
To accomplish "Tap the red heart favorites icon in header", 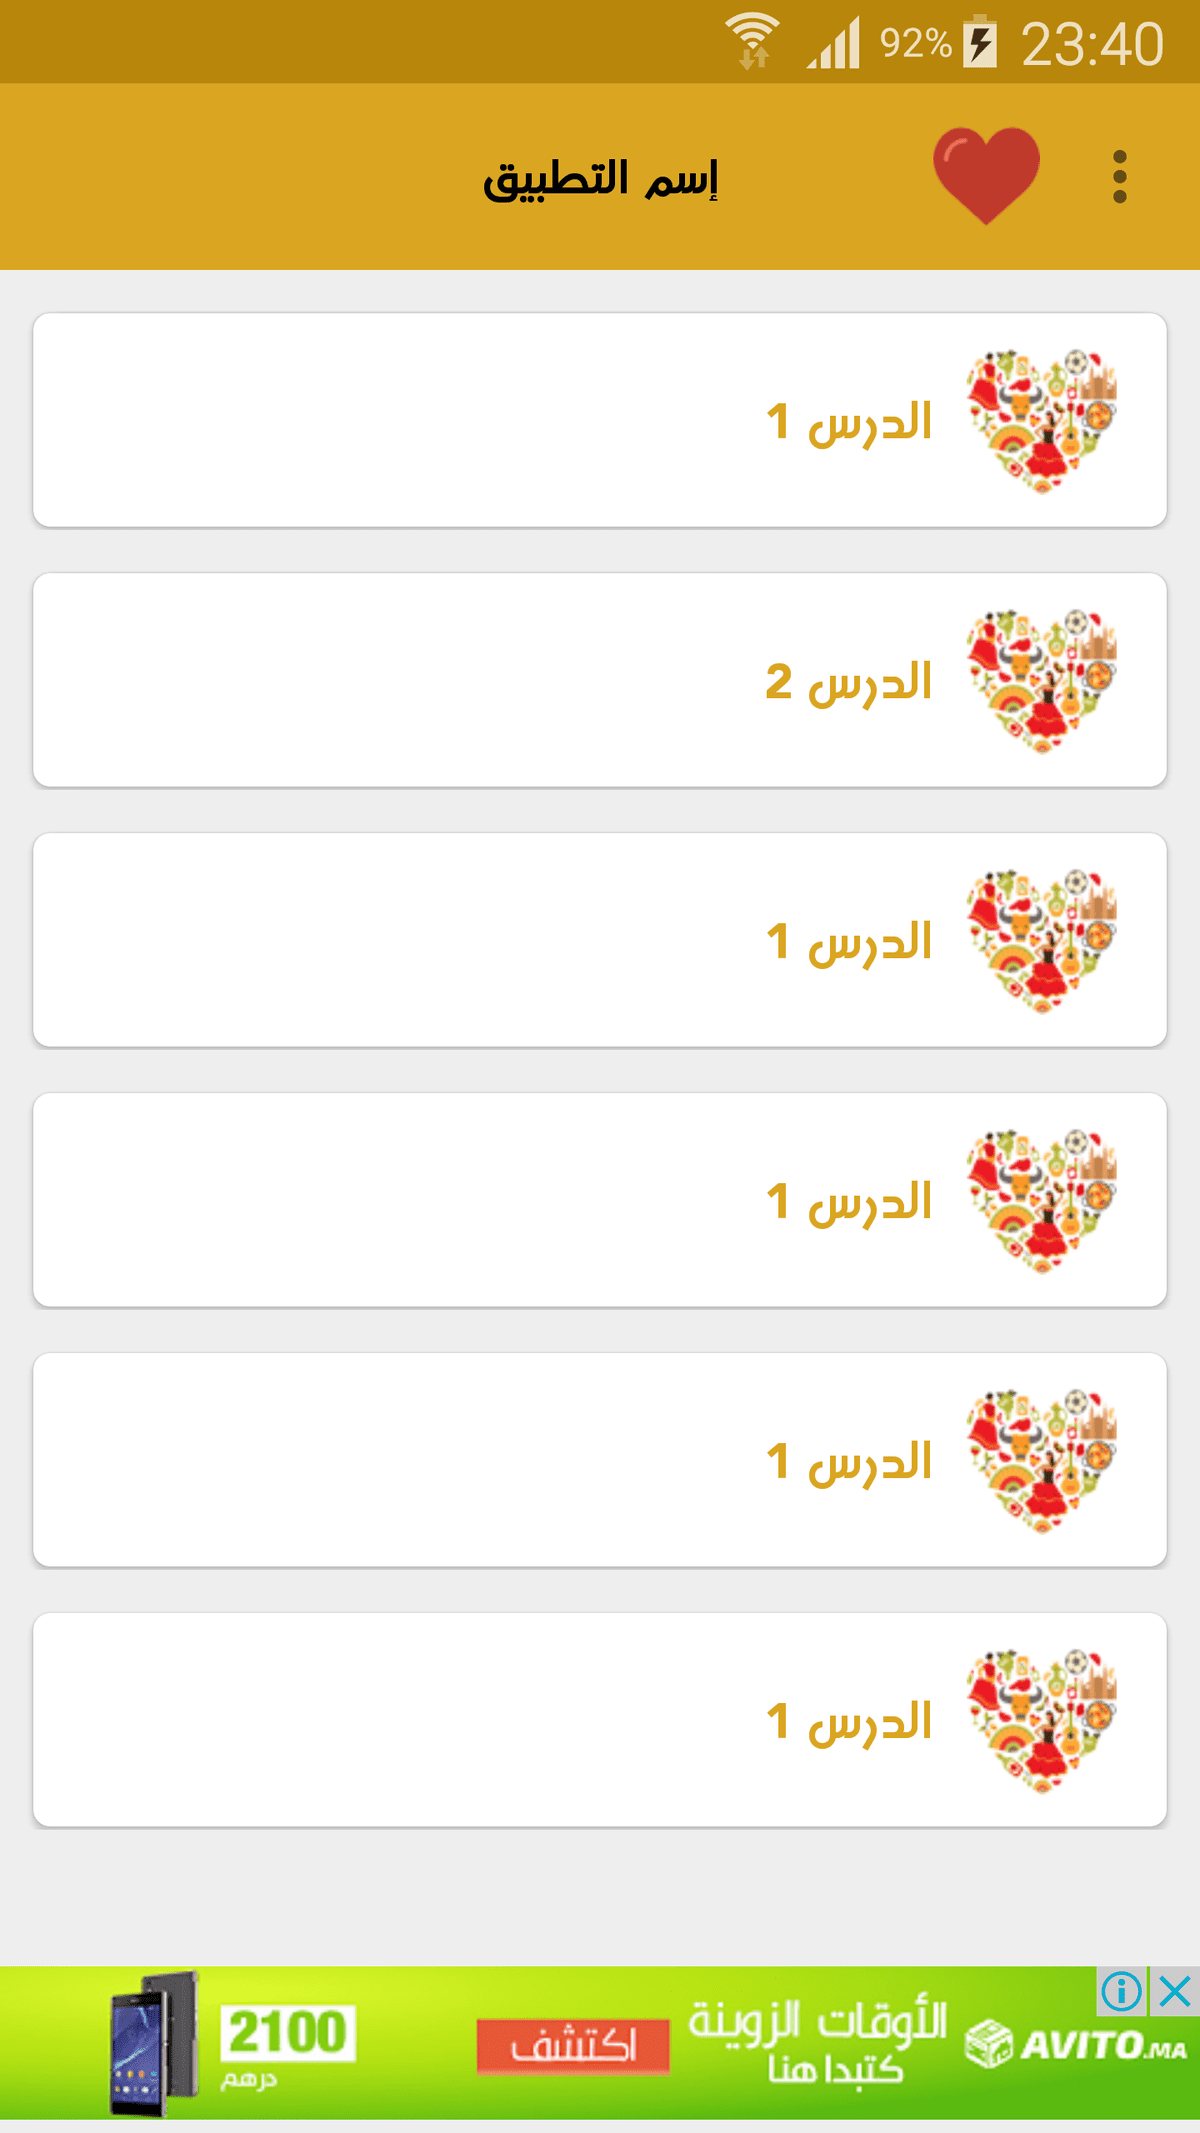I will (x=986, y=175).
